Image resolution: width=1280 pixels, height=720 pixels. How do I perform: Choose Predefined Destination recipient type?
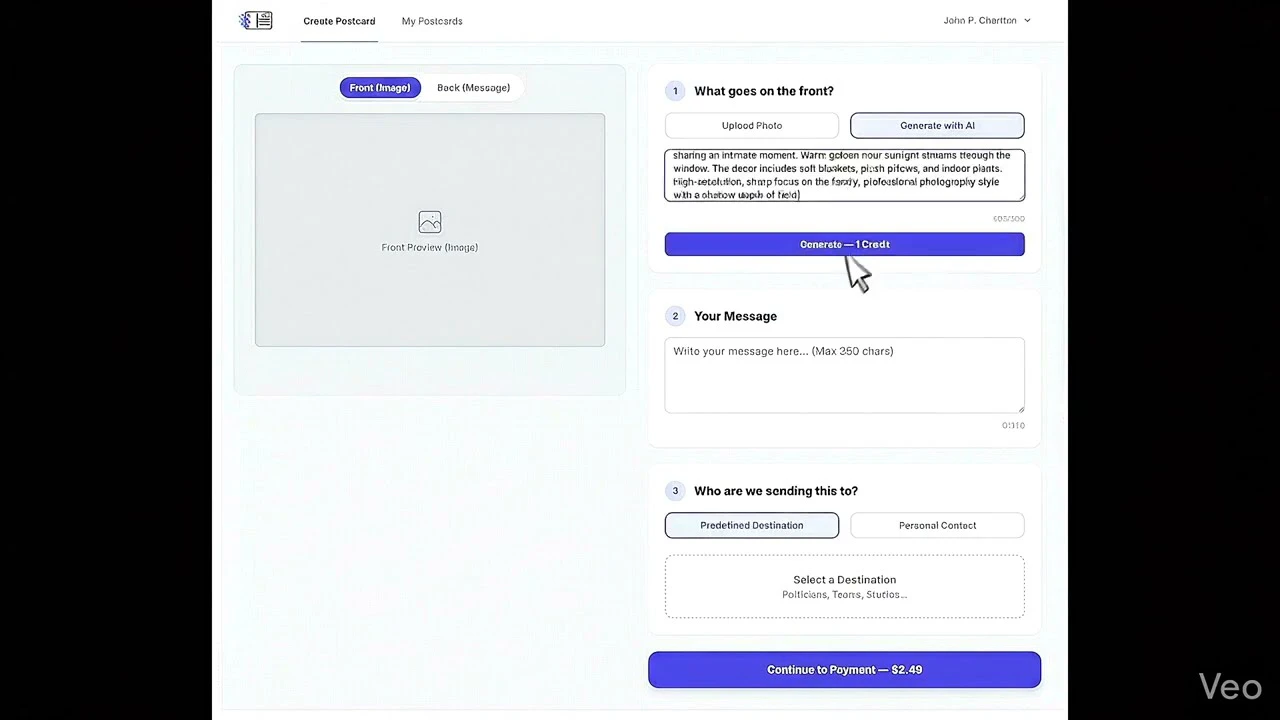(752, 525)
